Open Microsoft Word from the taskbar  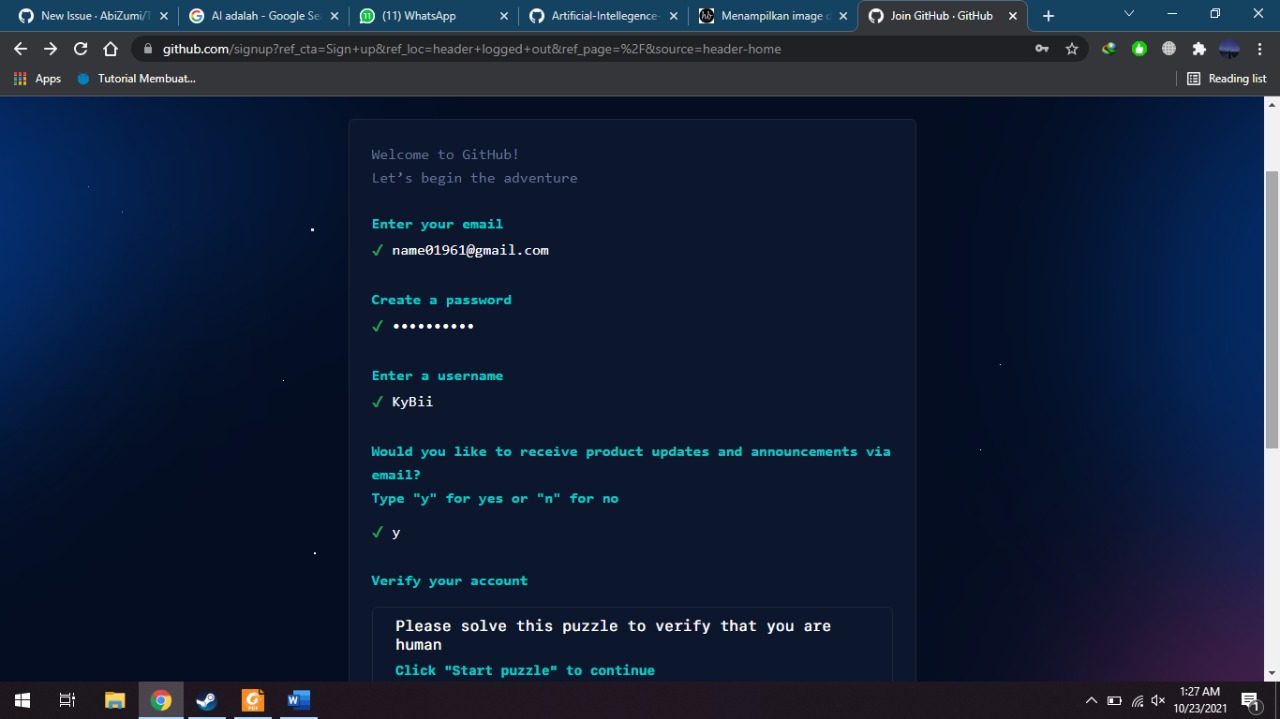pyautogui.click(x=297, y=700)
